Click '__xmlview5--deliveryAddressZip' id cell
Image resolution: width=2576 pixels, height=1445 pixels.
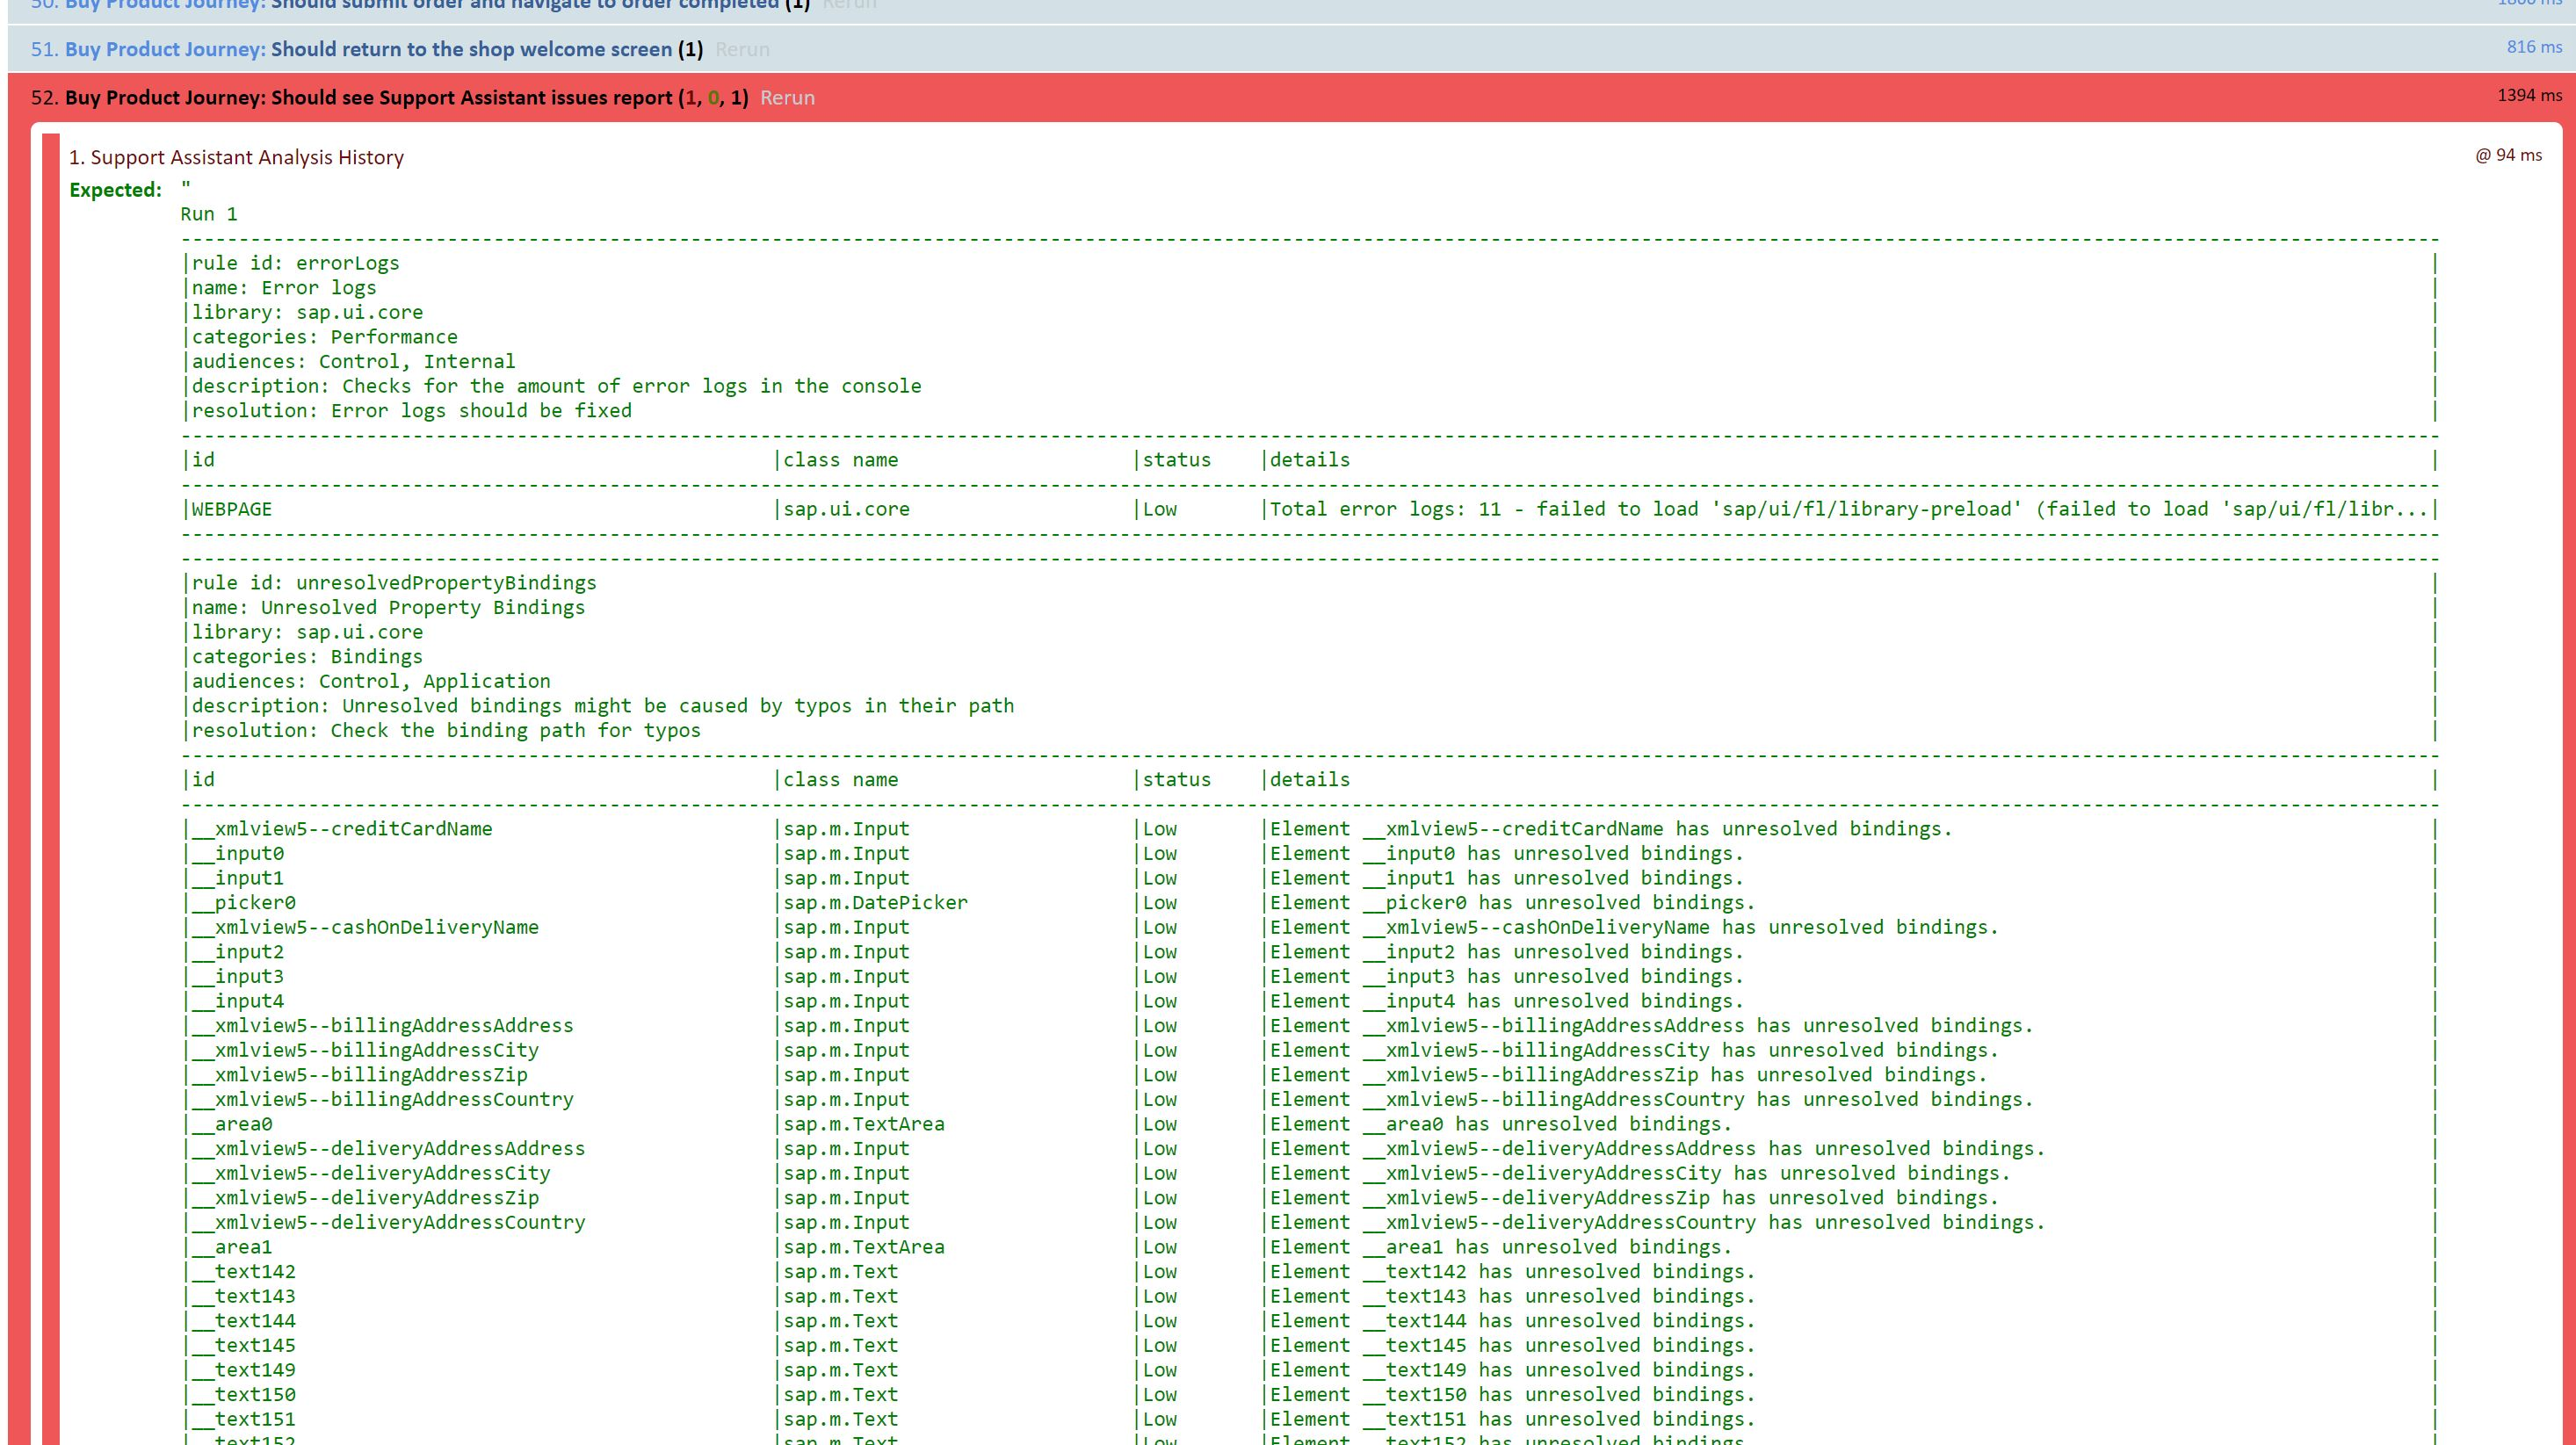click(365, 1198)
